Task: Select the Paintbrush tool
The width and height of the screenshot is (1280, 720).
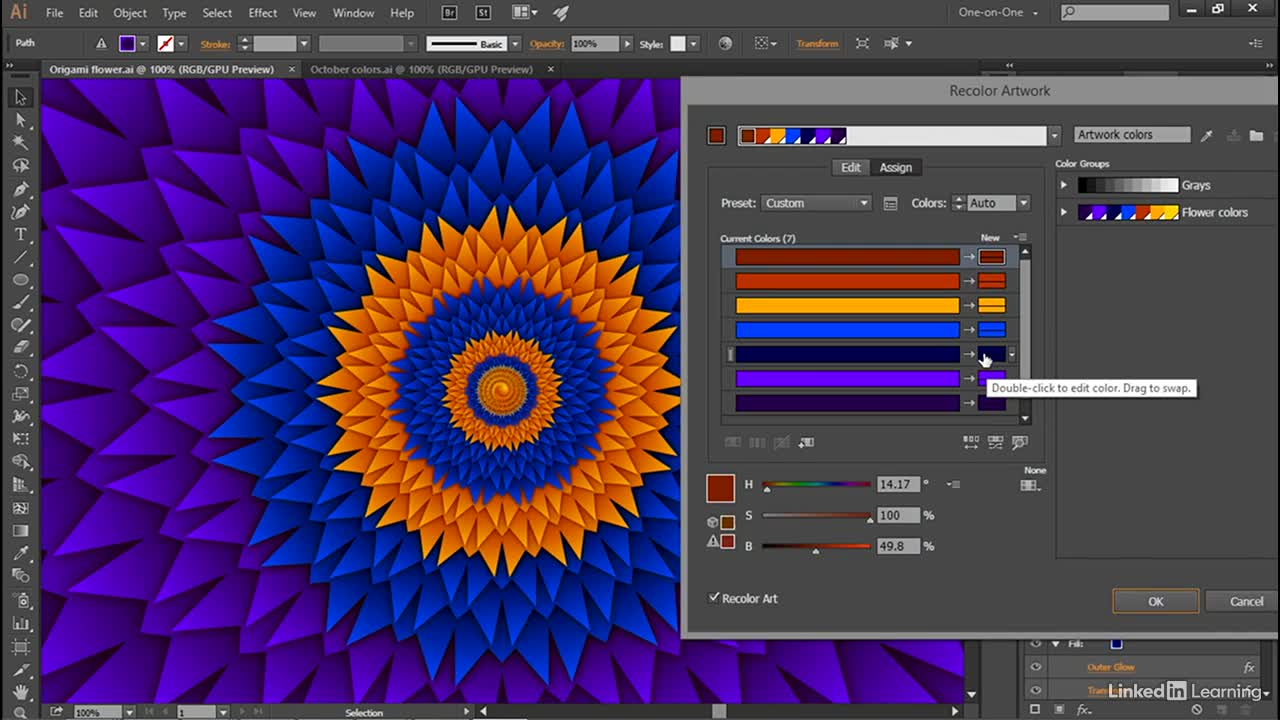Action: click(x=20, y=303)
